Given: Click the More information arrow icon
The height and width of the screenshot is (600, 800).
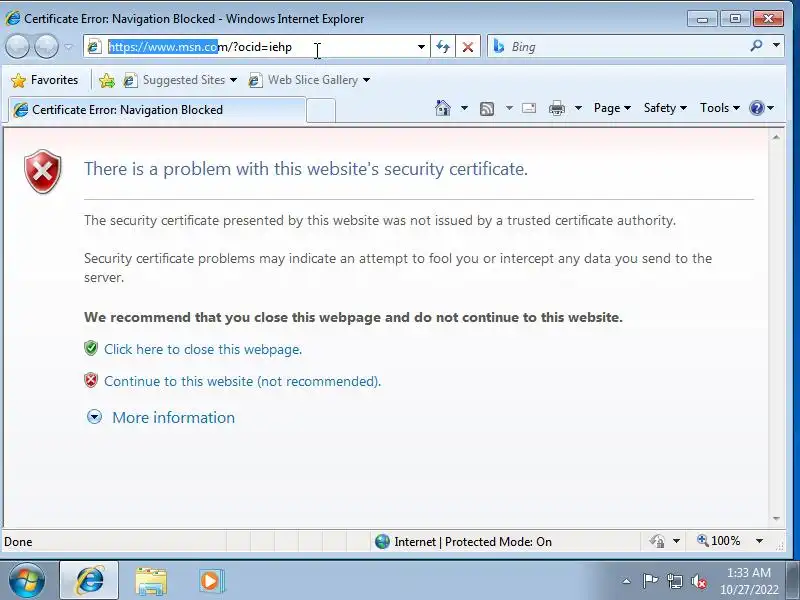Looking at the screenshot, I should 94,417.
